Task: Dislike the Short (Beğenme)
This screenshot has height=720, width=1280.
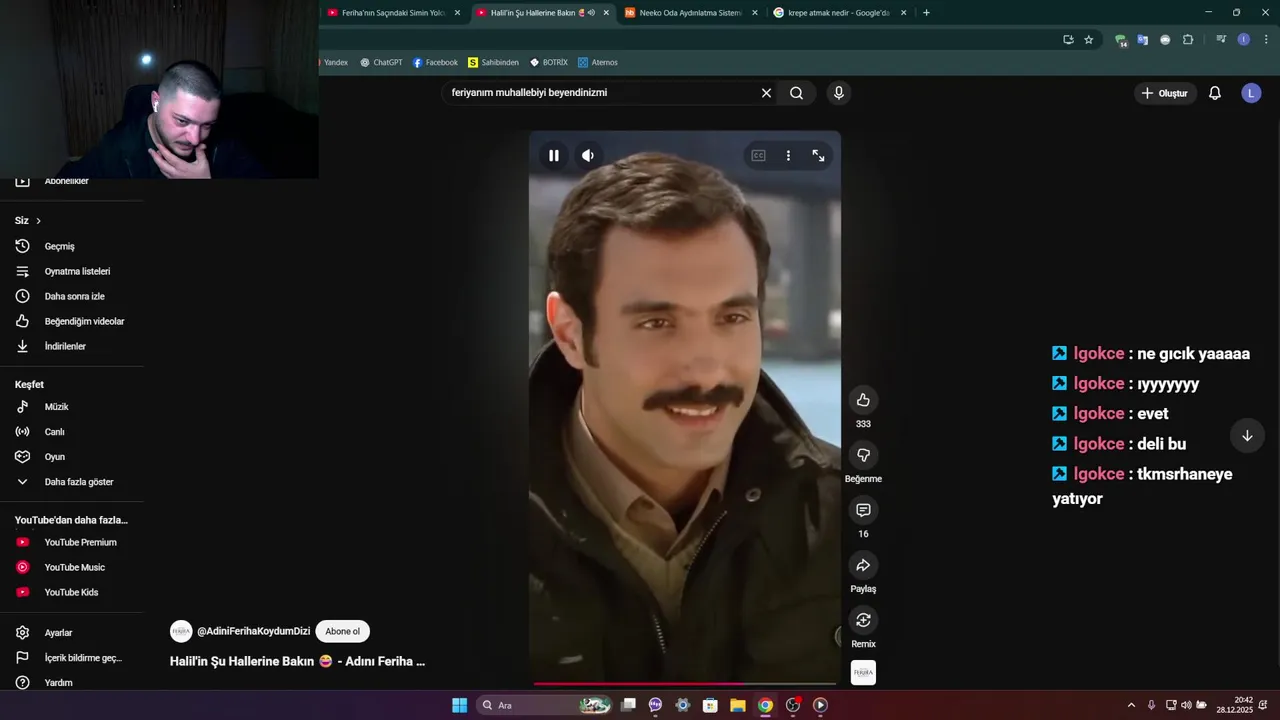Action: (863, 455)
